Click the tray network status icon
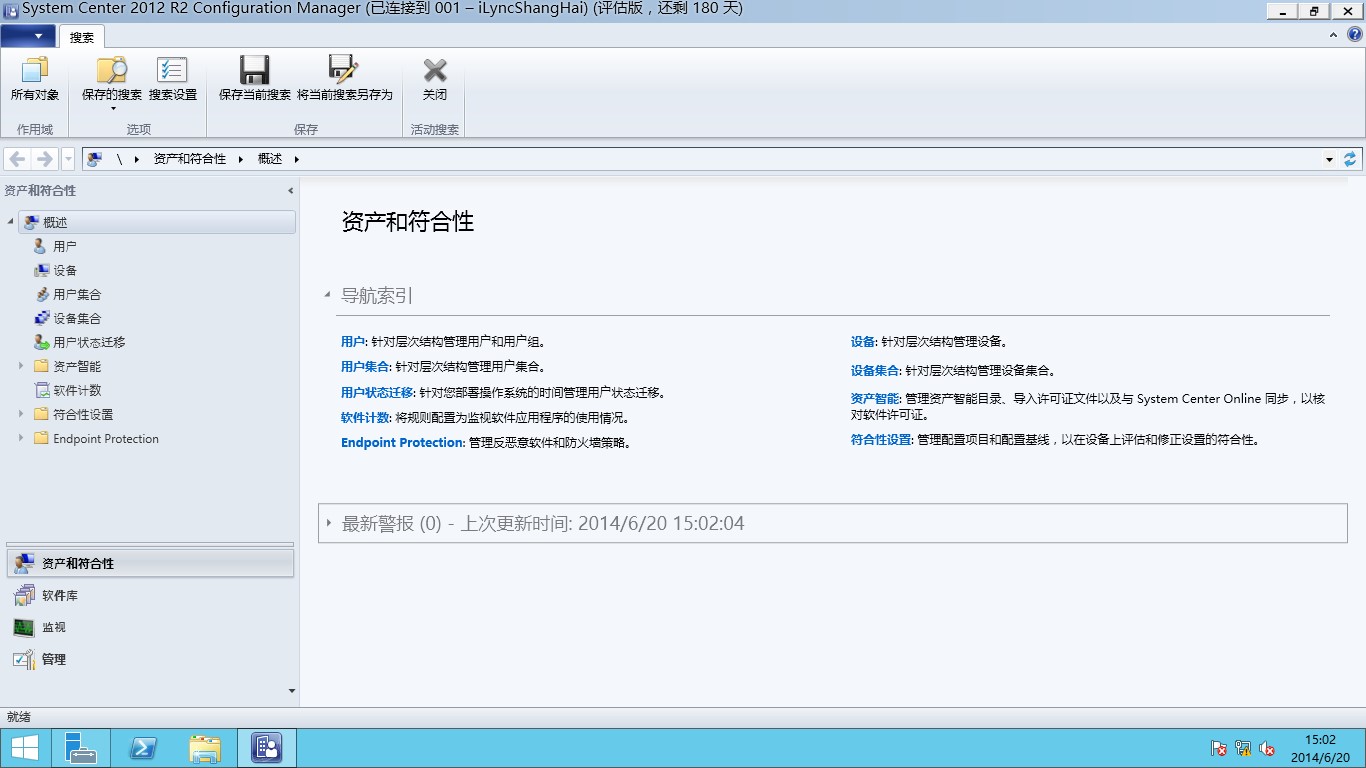1366x768 pixels. pyautogui.click(x=1243, y=748)
